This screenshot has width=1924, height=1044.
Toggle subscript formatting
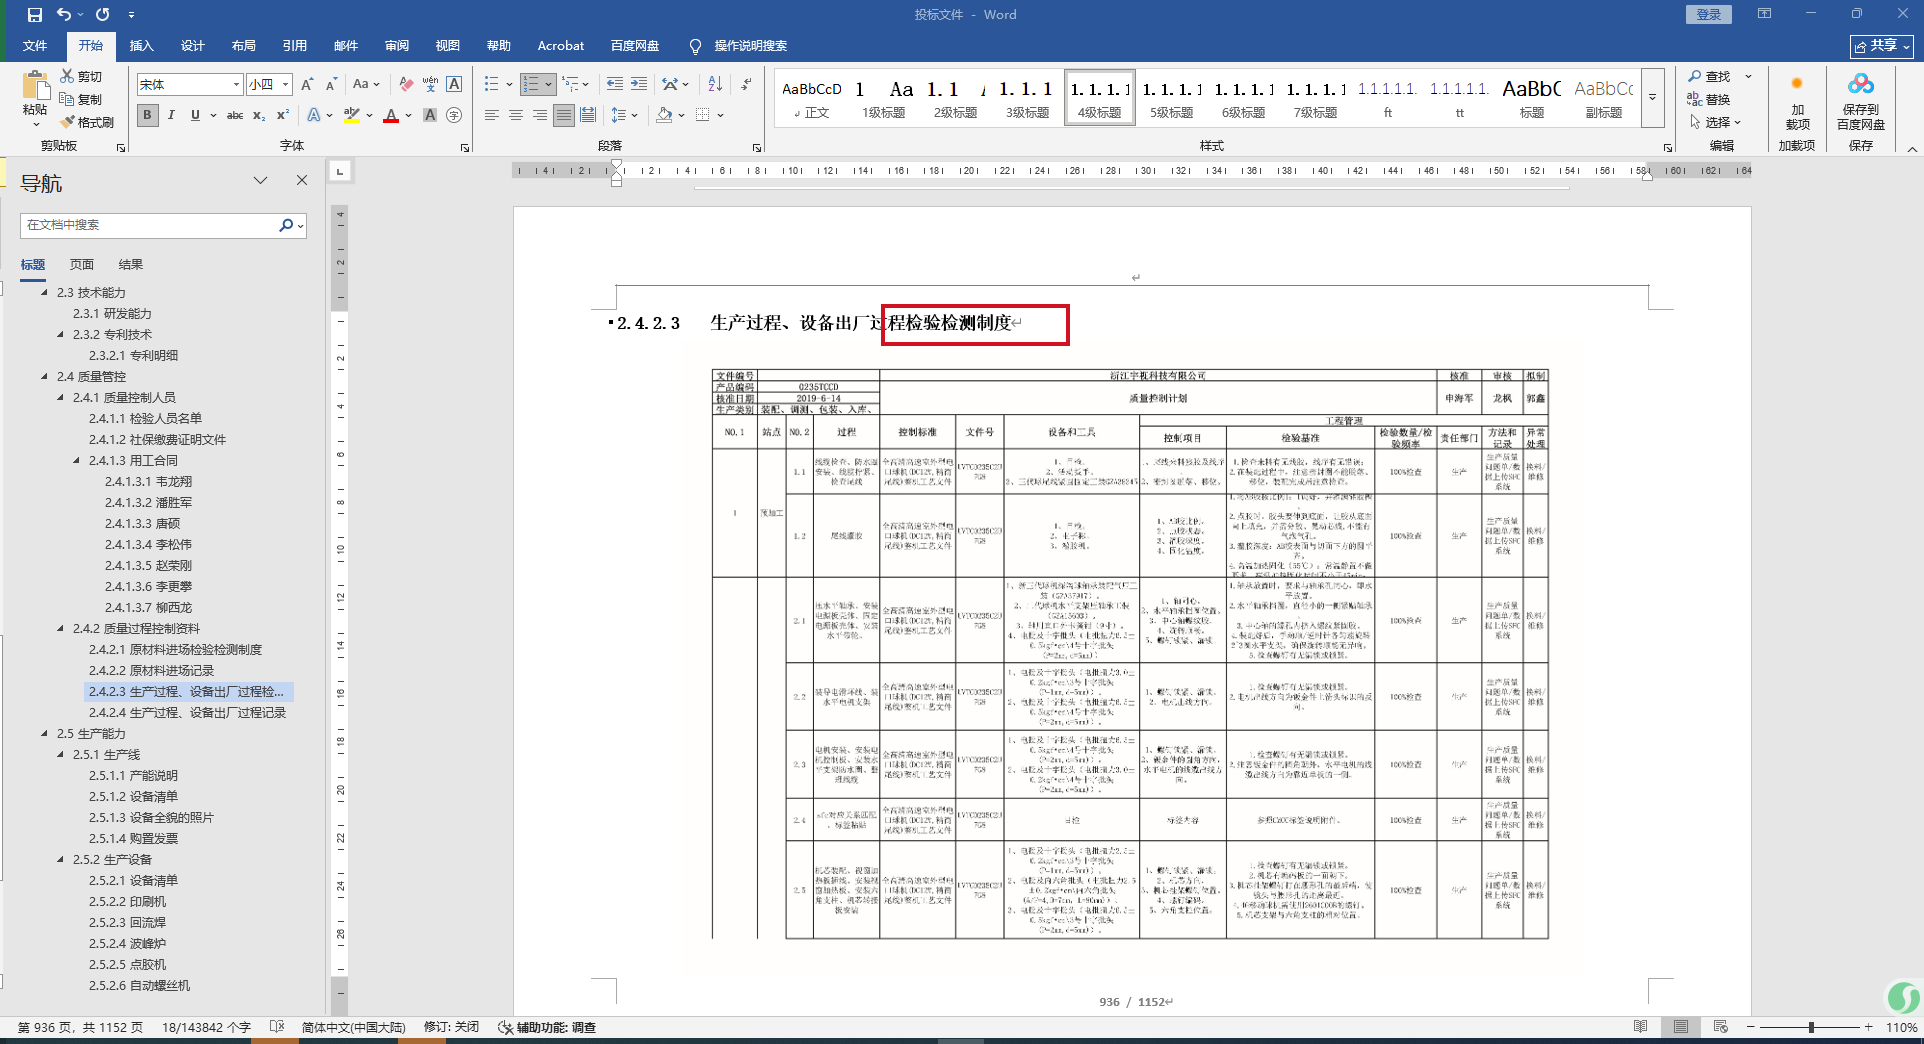259,116
